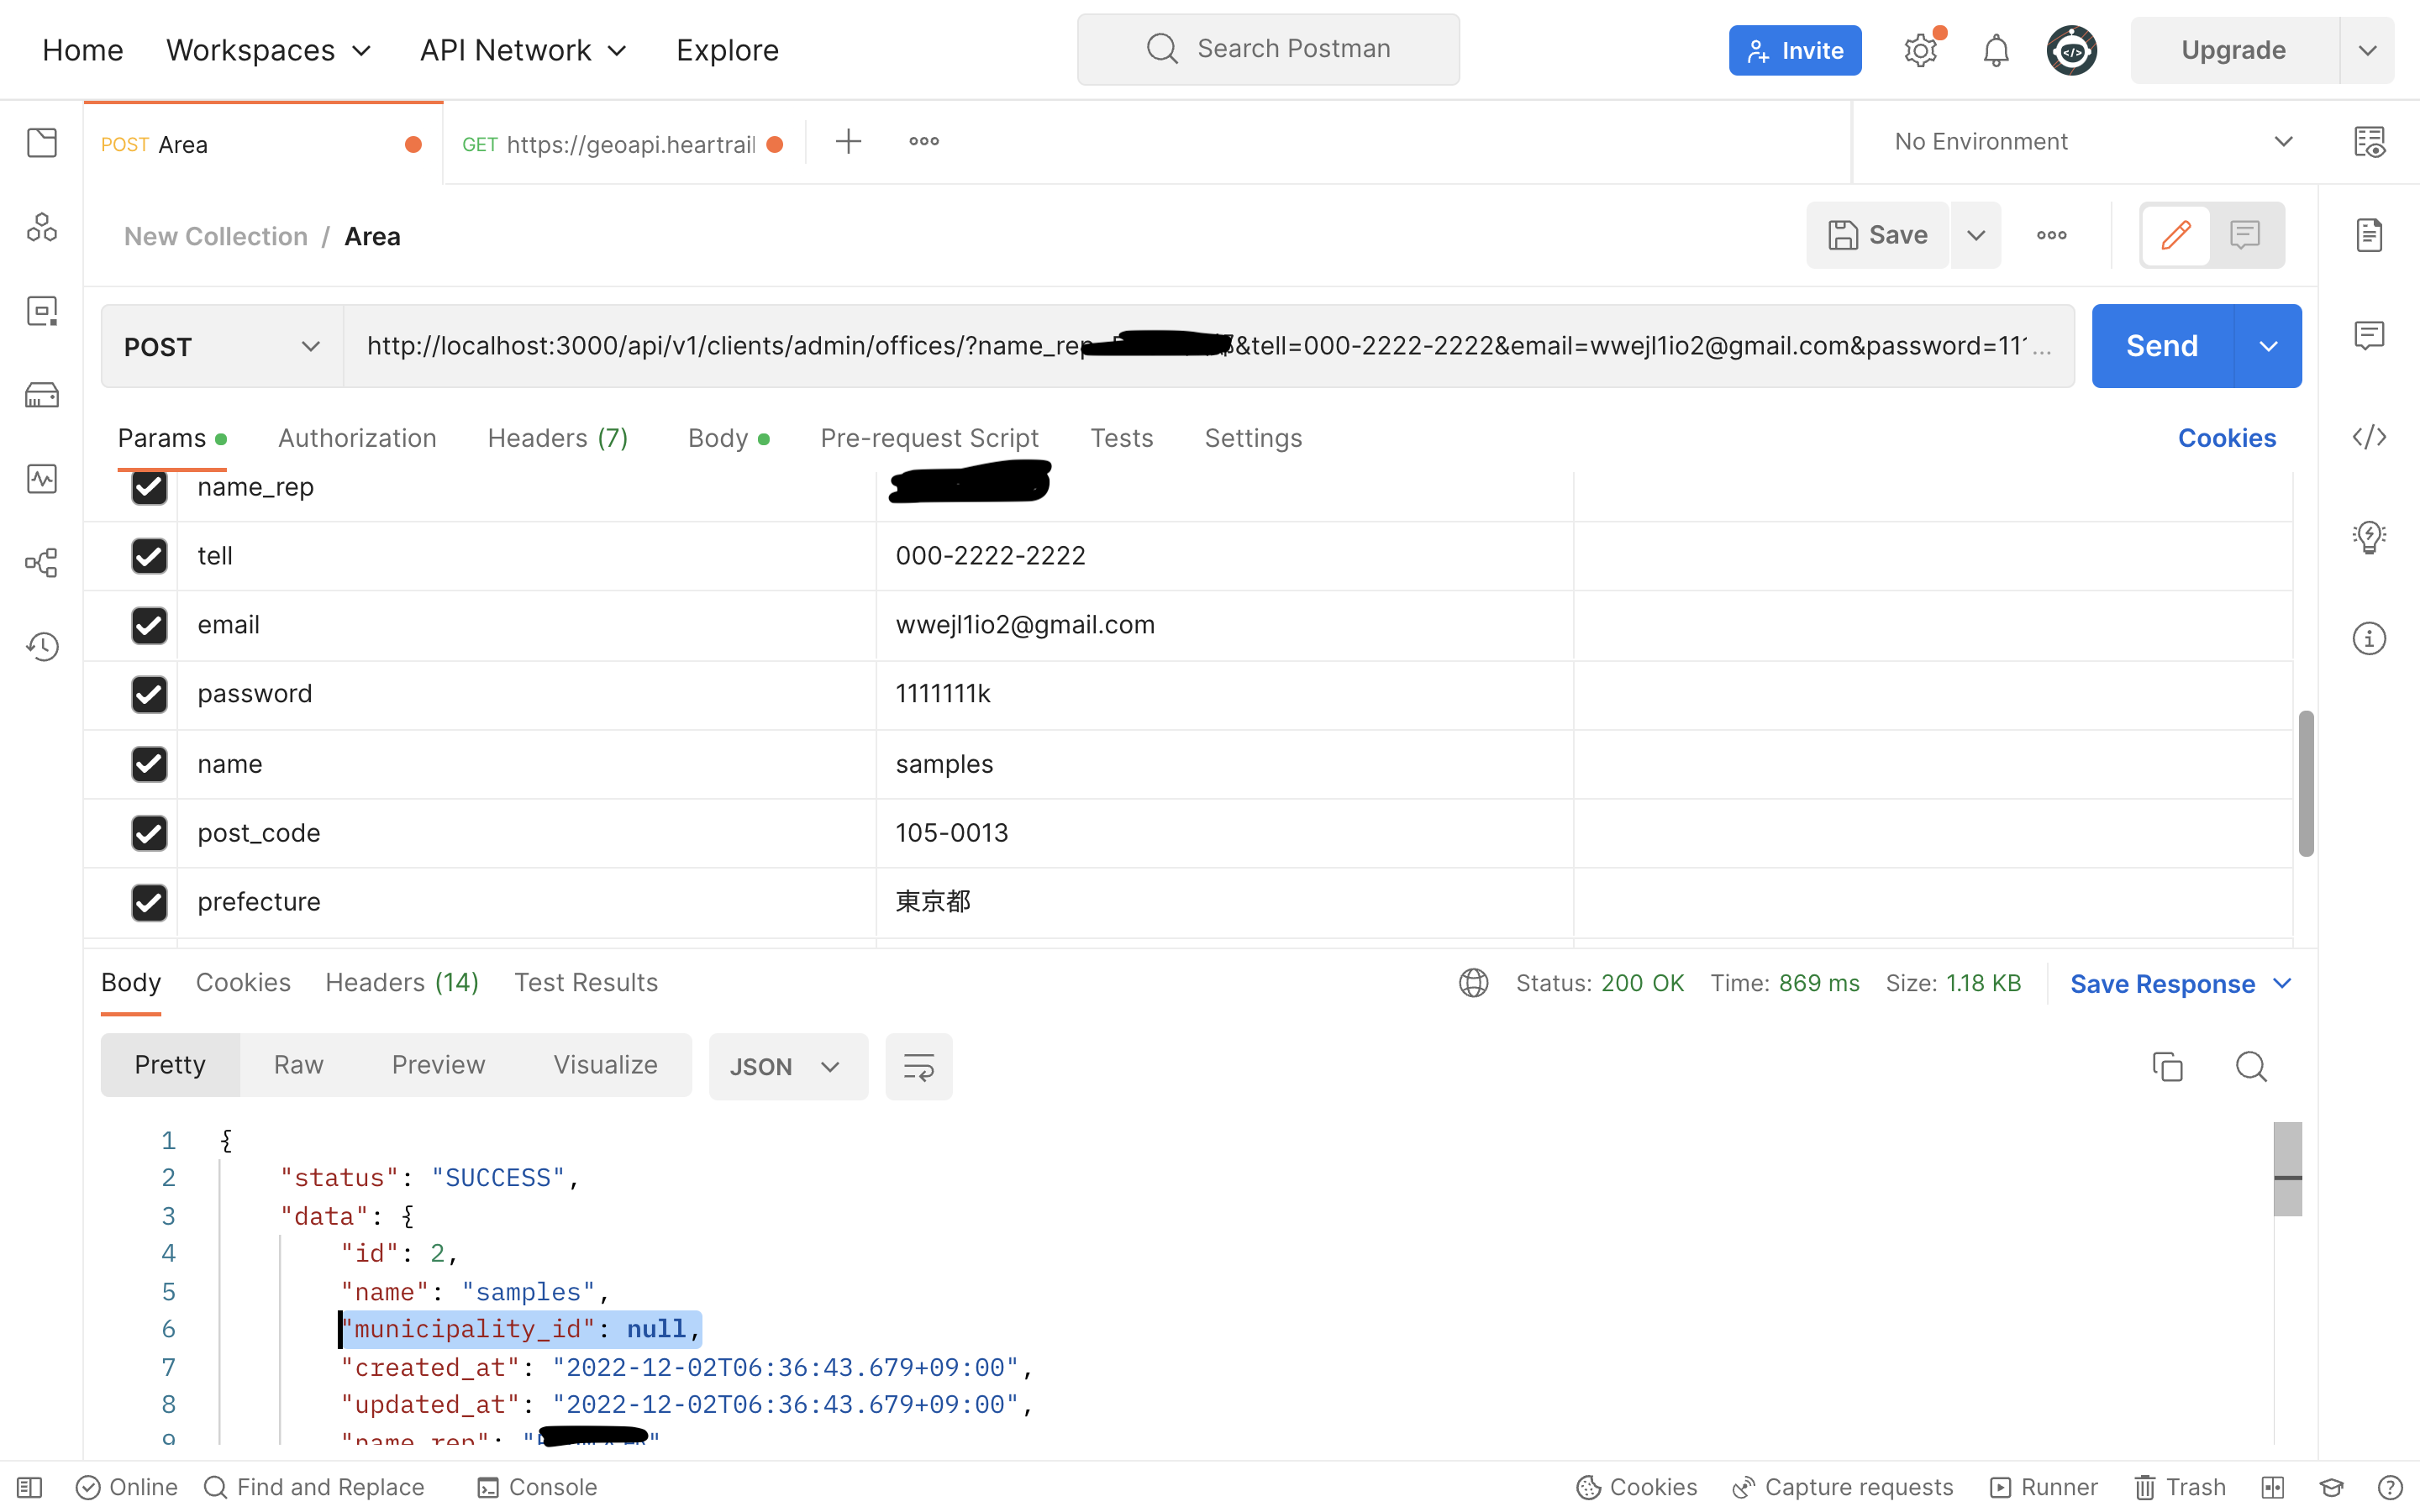This screenshot has height=1512, width=2420.
Task: Open the POST method dropdown
Action: (221, 346)
